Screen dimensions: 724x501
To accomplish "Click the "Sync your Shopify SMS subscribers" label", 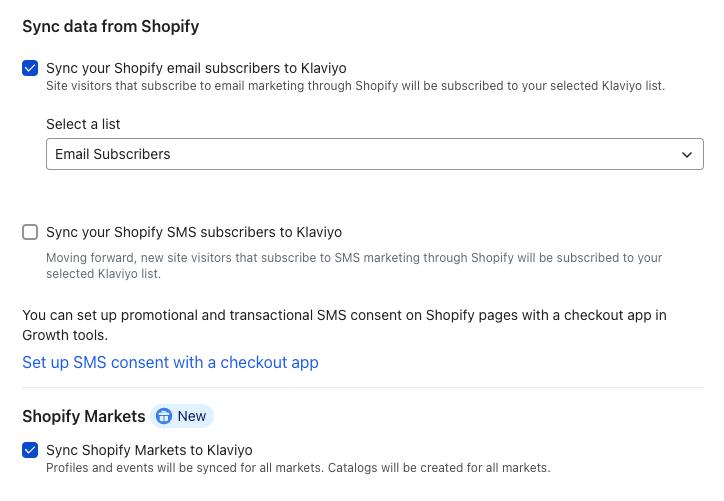I will 194,232.
